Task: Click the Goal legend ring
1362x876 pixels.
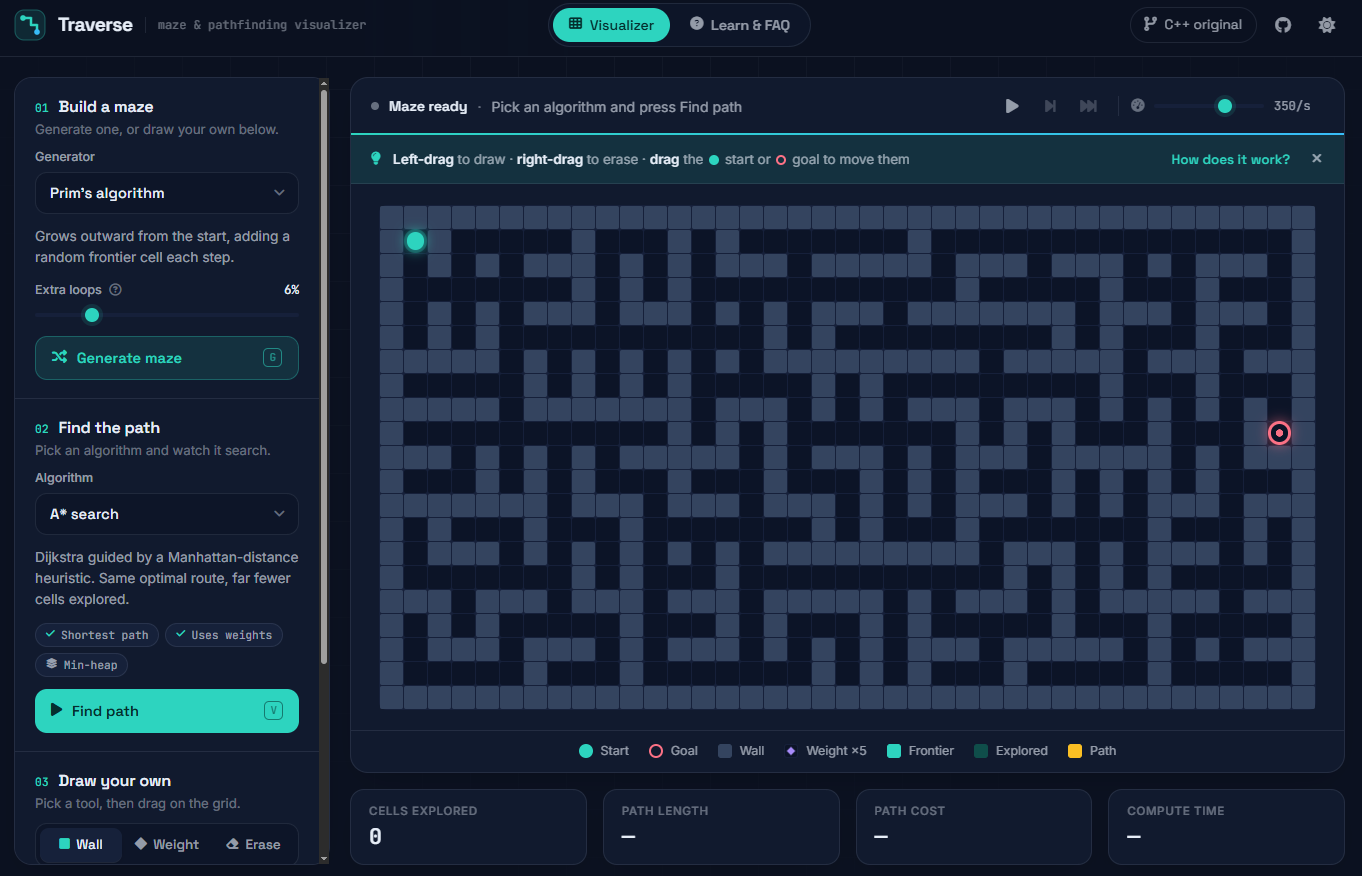Action: 656,751
